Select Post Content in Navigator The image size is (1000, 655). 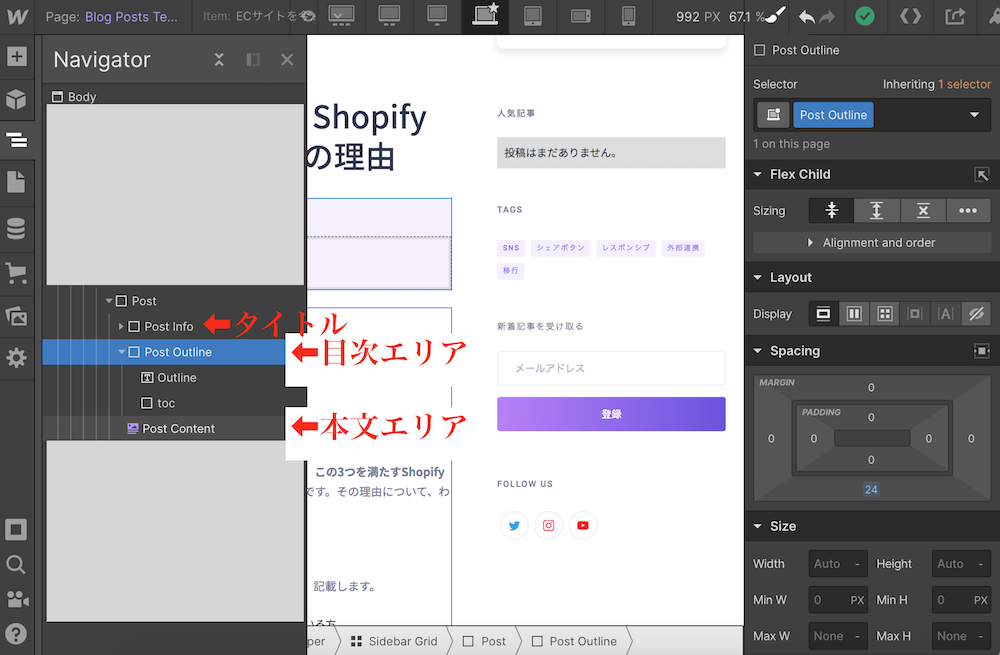[x=178, y=429]
